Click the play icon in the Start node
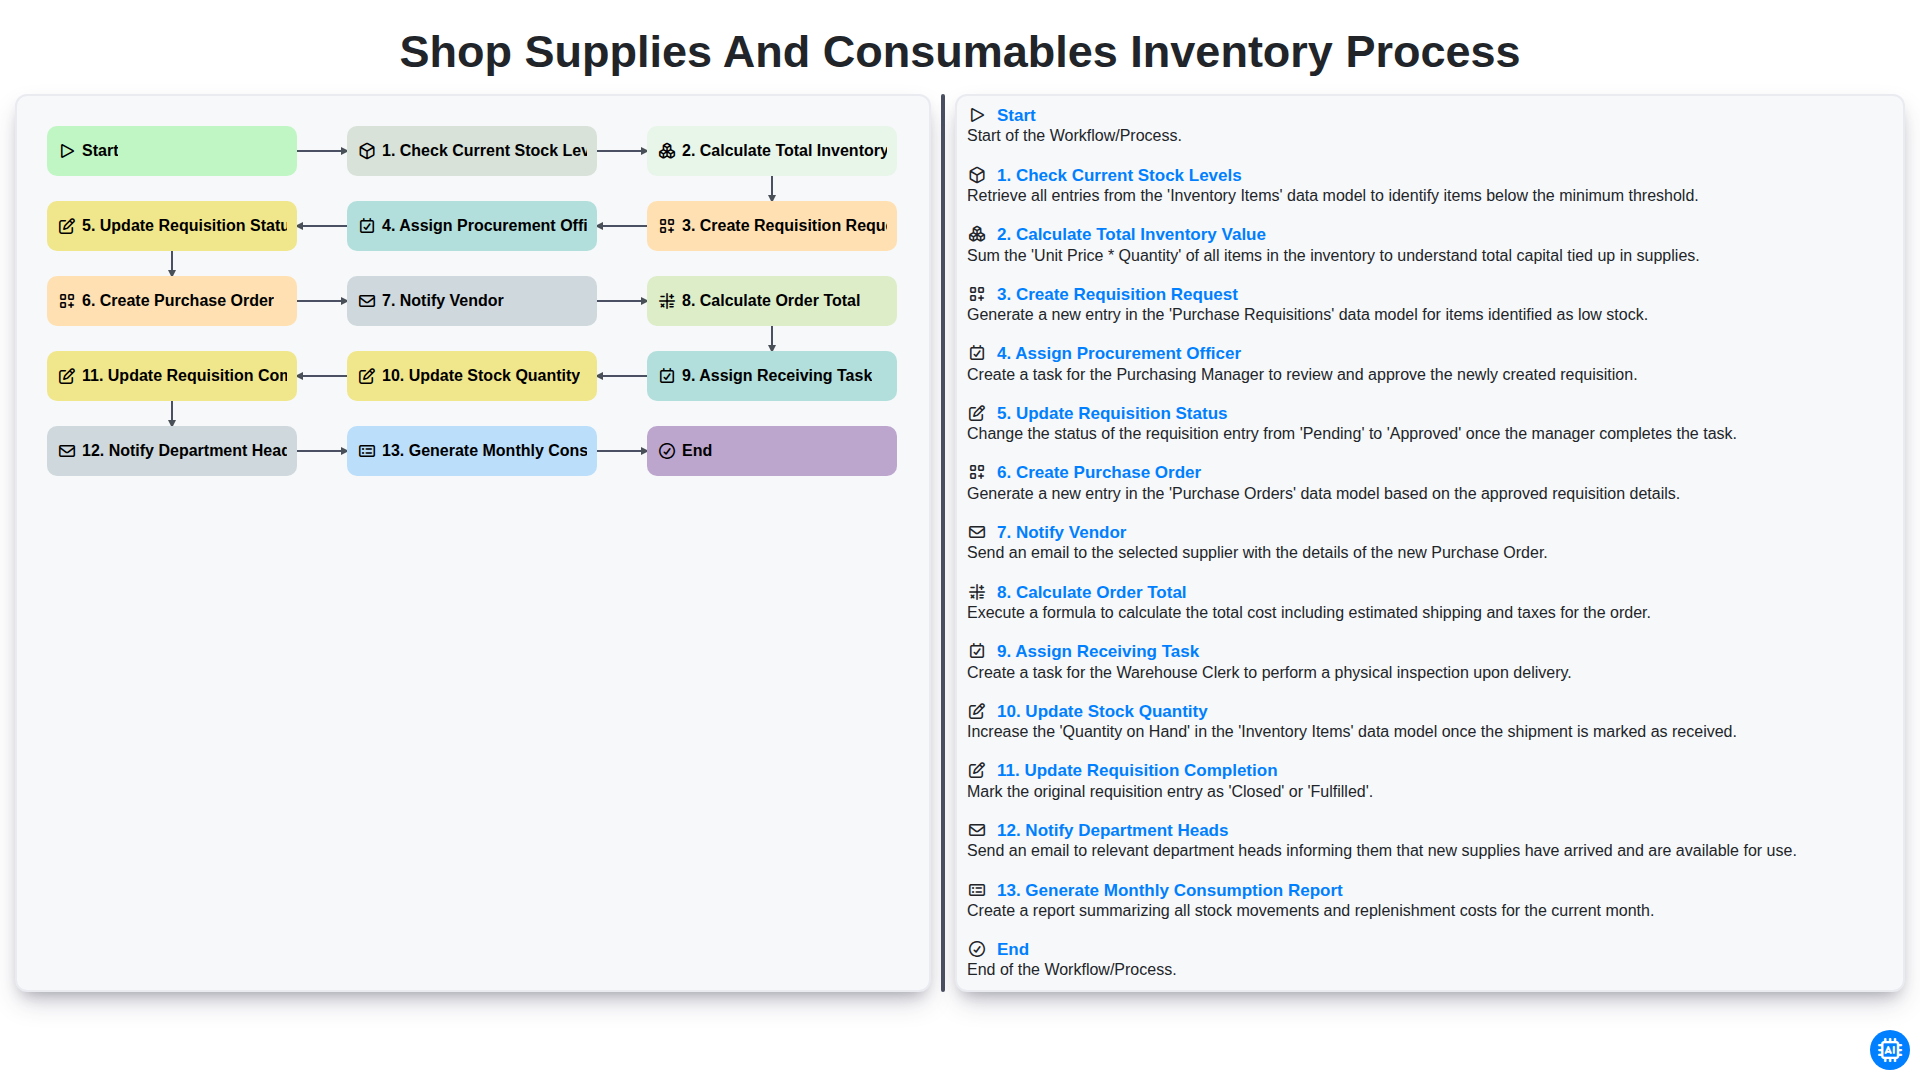Screen dimensions: 1920x1080 (67, 151)
